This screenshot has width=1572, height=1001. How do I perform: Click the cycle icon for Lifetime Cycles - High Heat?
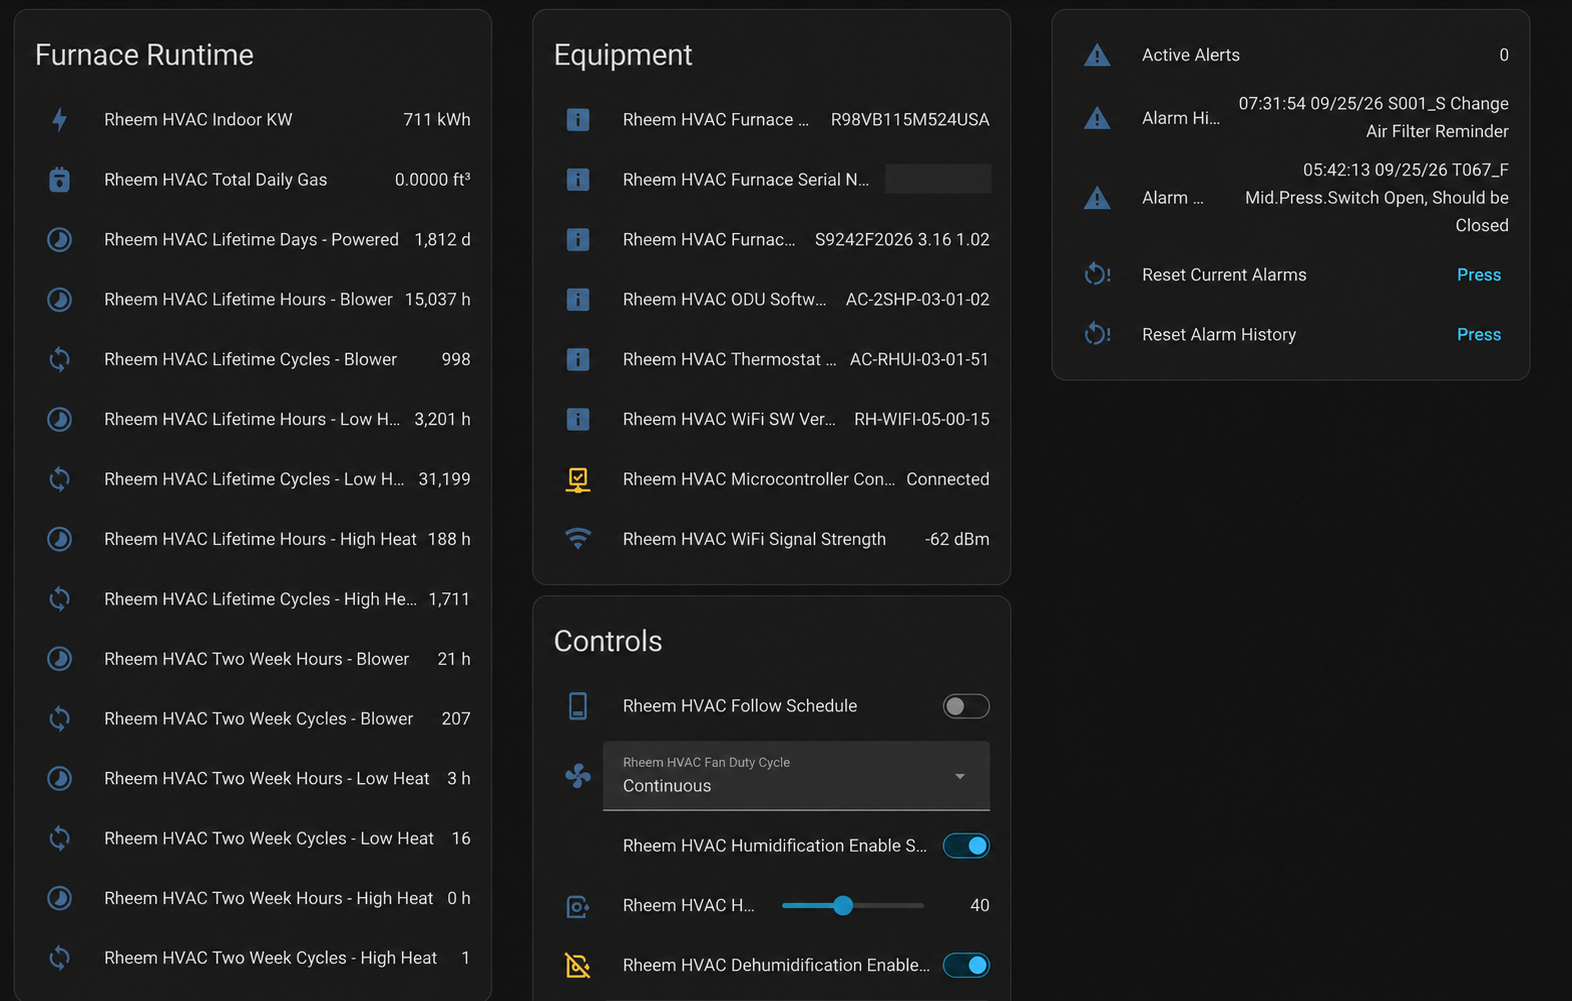pyautogui.click(x=60, y=599)
